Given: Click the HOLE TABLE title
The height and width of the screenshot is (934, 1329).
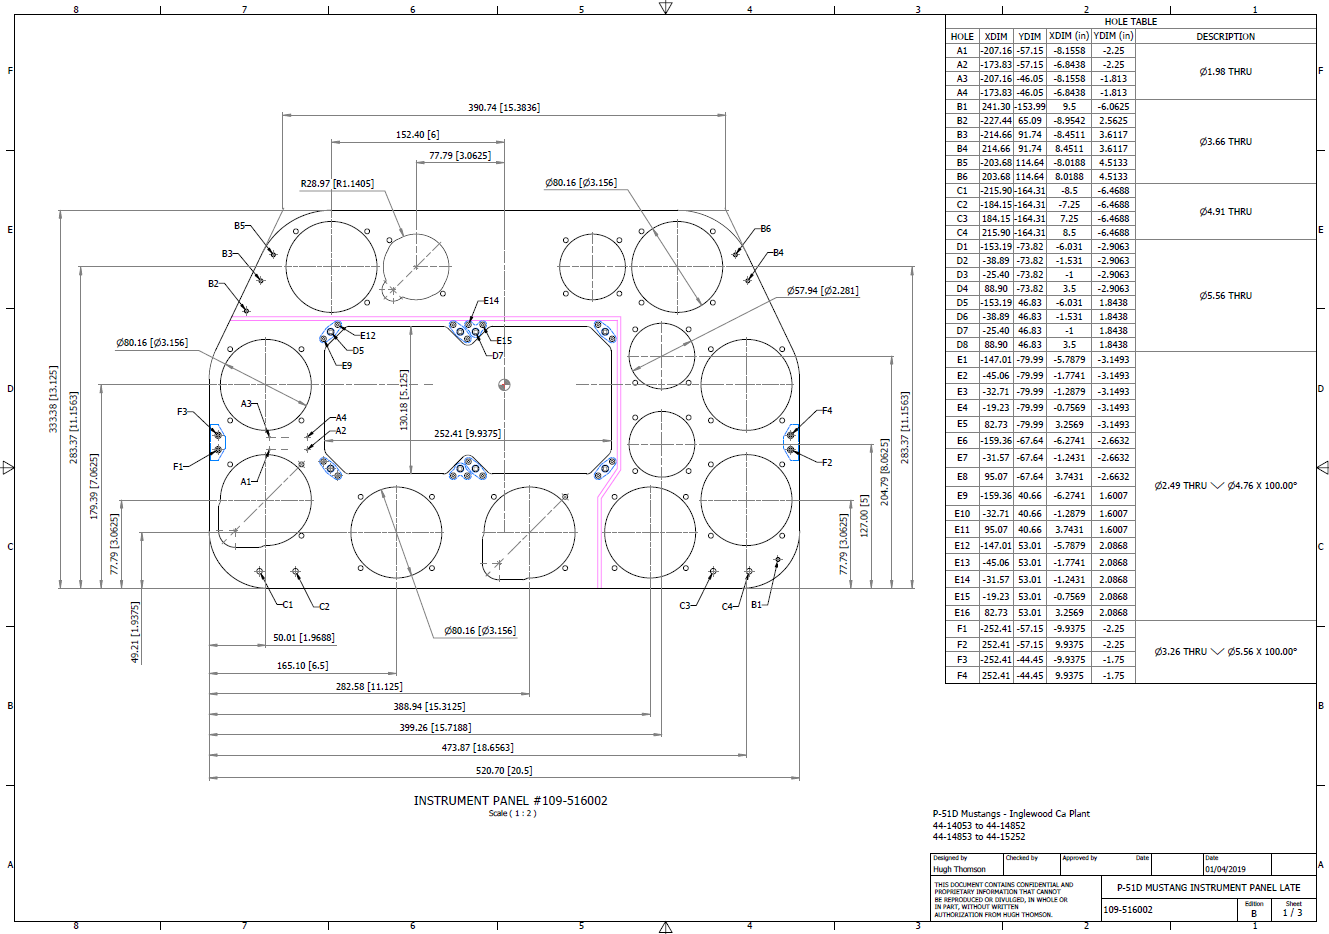Looking at the screenshot, I should pos(1130,21).
